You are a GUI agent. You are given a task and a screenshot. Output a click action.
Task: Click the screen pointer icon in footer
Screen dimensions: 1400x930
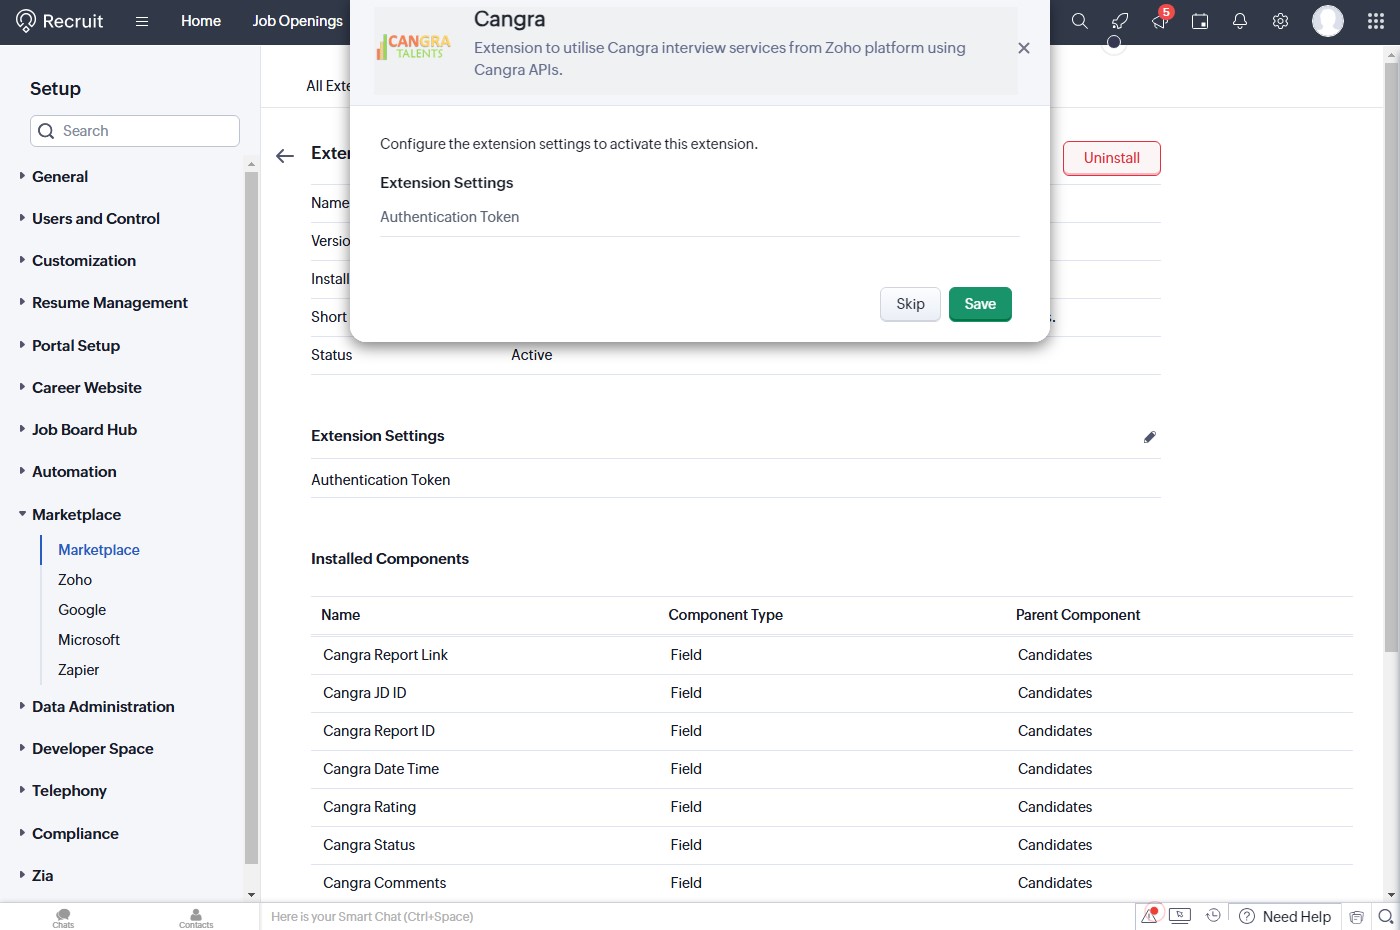(1180, 916)
